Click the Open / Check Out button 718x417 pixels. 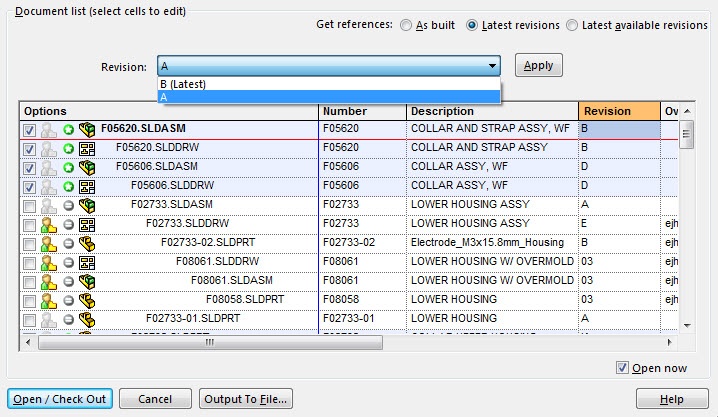click(x=60, y=399)
